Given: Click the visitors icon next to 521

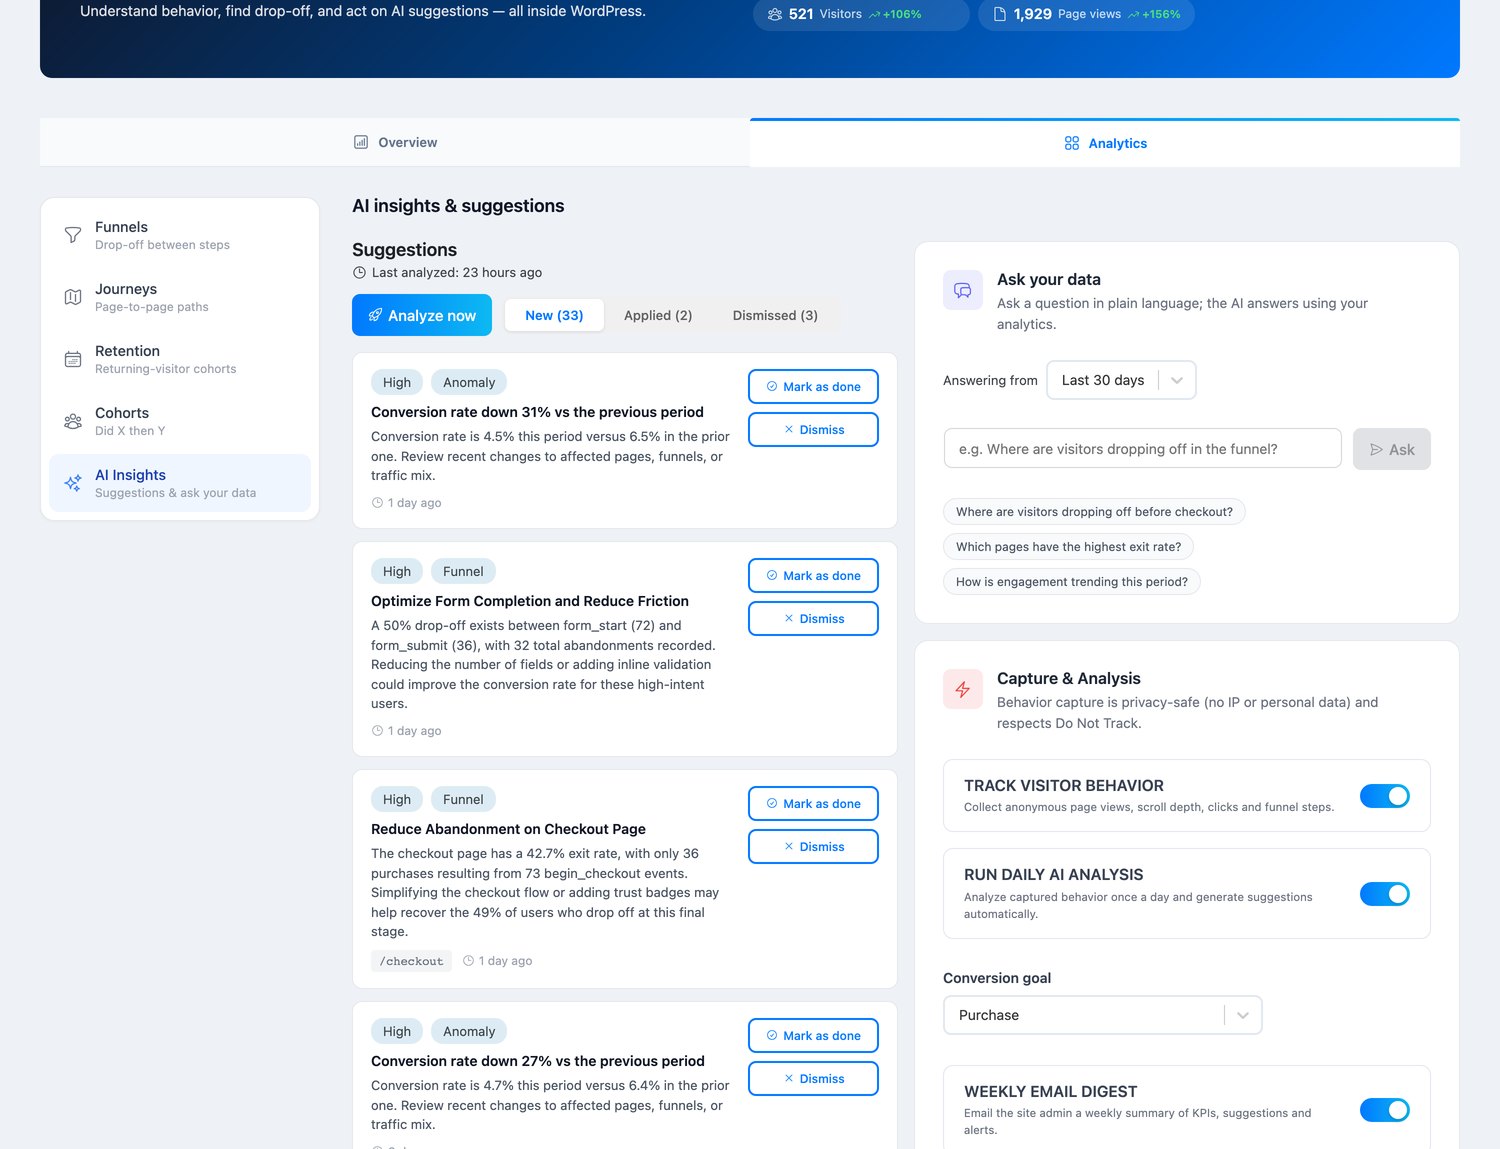Looking at the screenshot, I should (775, 14).
